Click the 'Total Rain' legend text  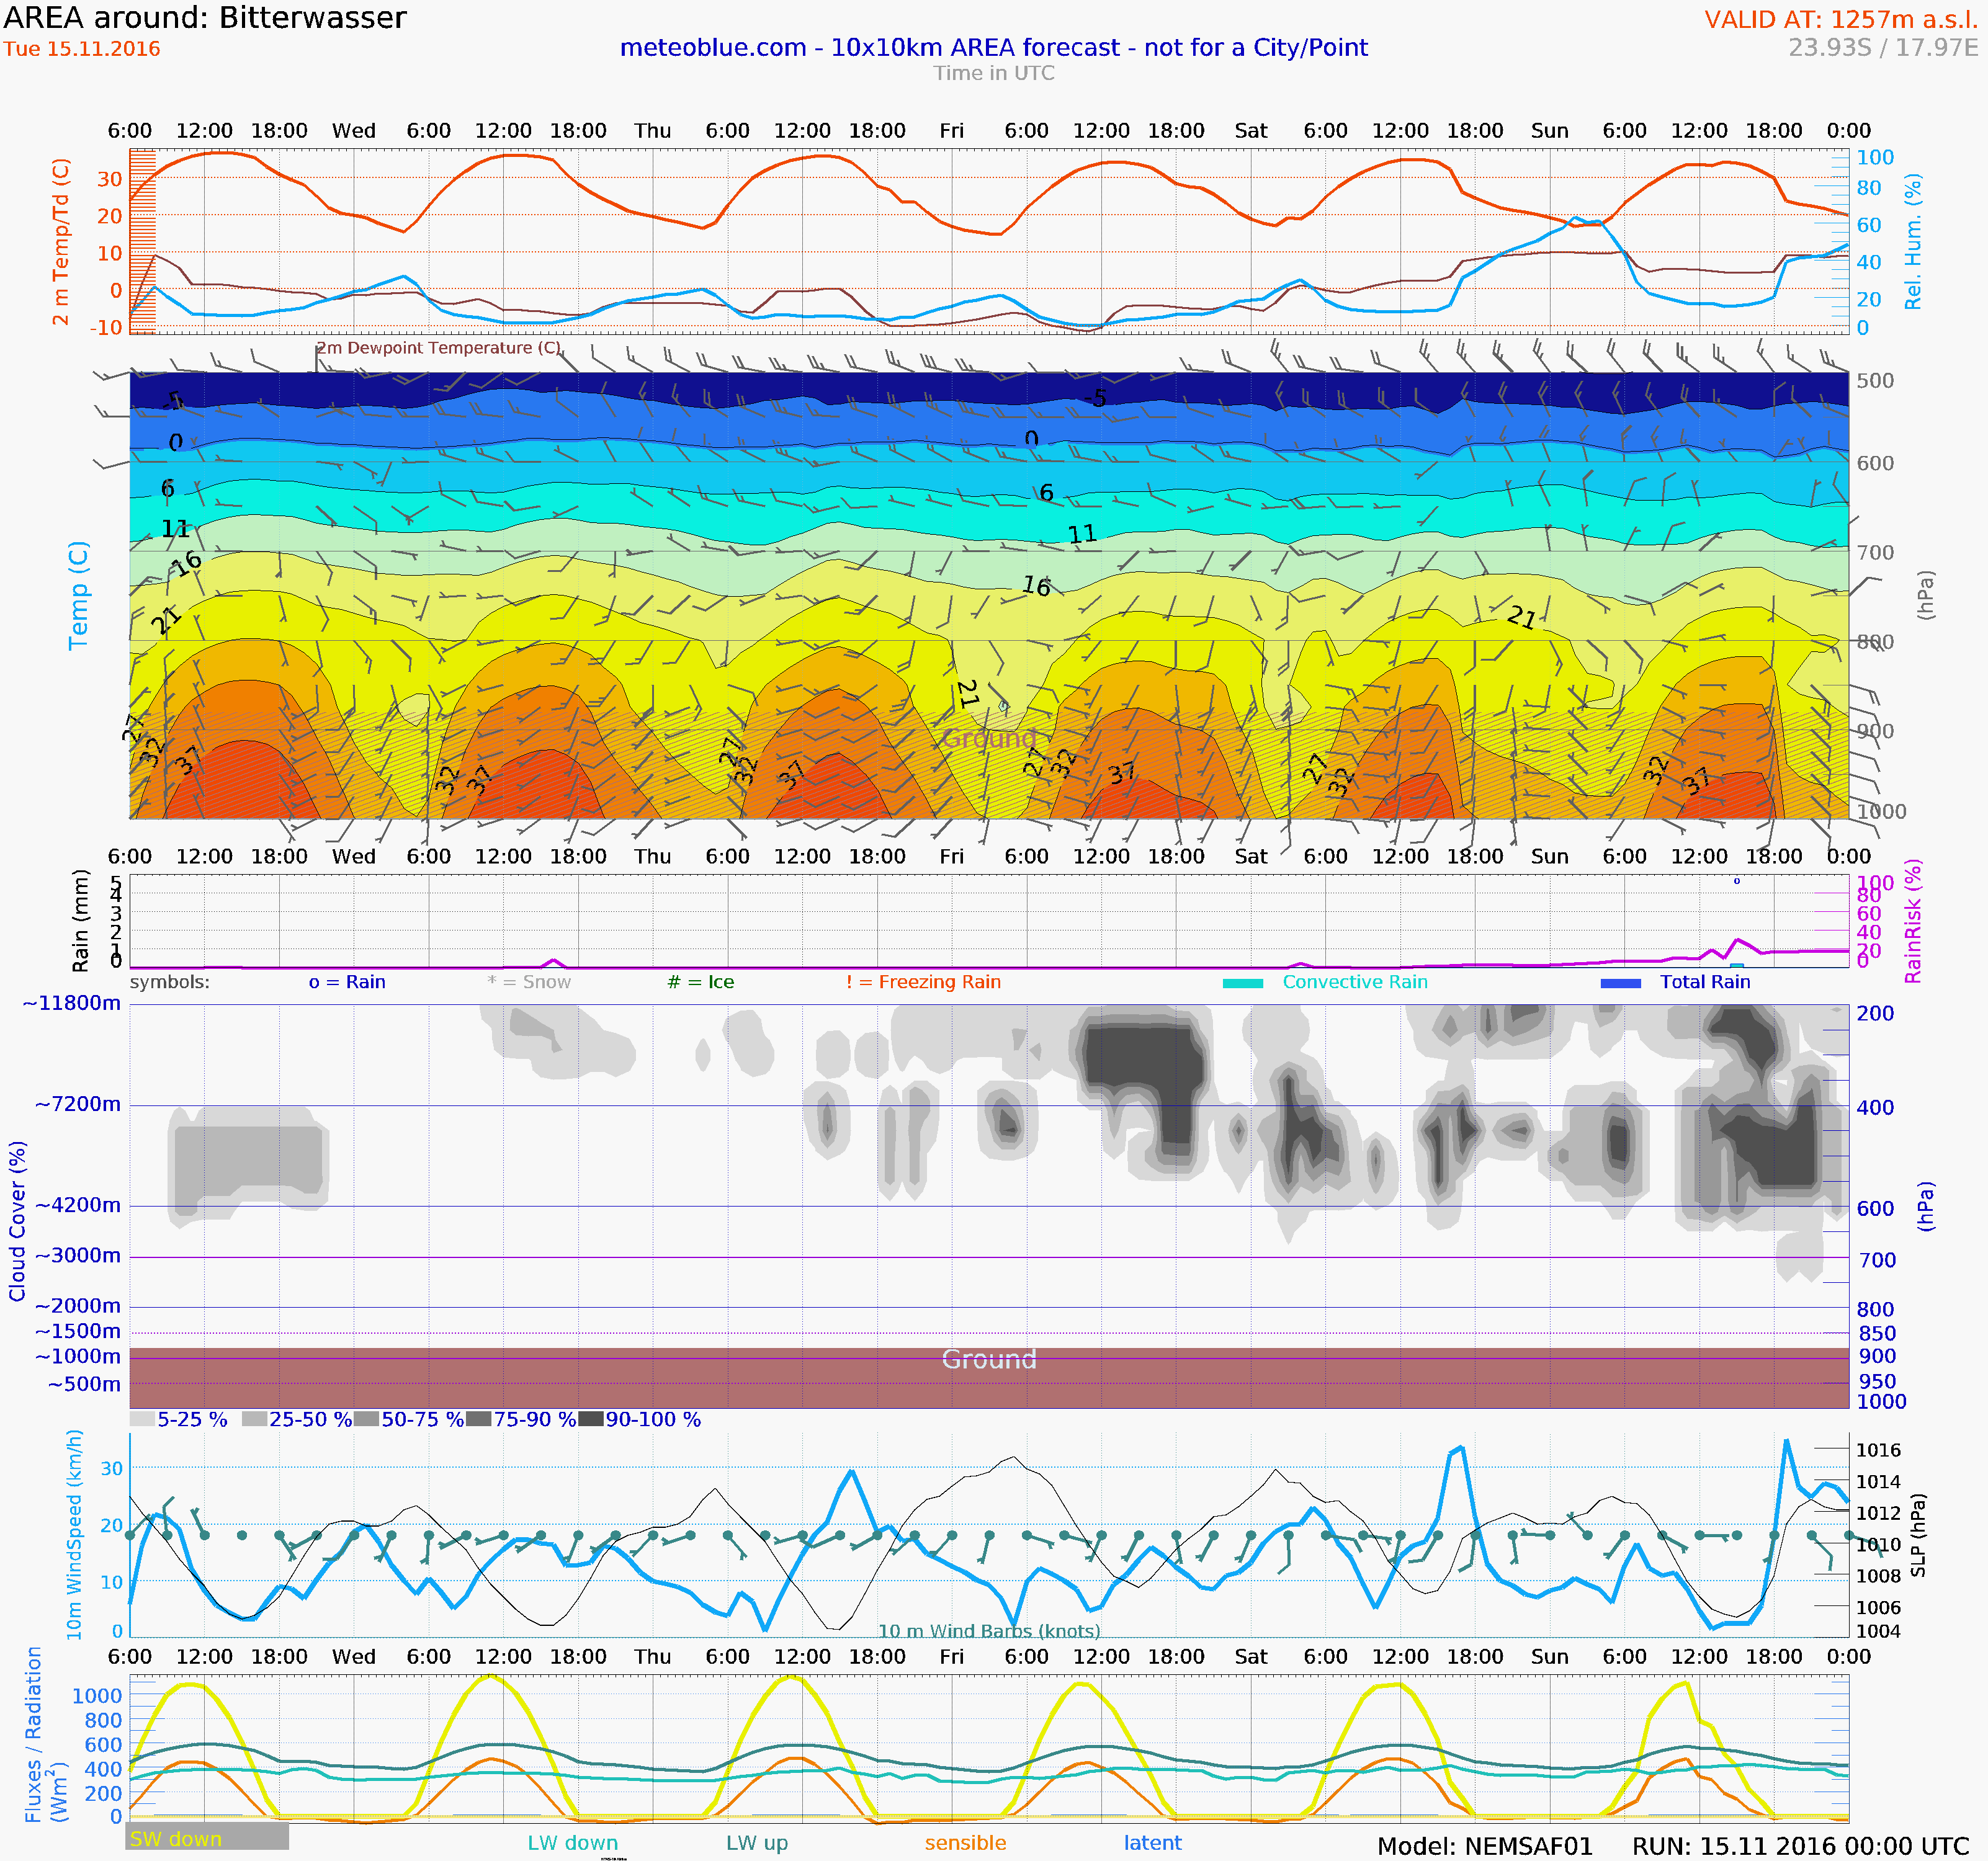pyautogui.click(x=1705, y=982)
